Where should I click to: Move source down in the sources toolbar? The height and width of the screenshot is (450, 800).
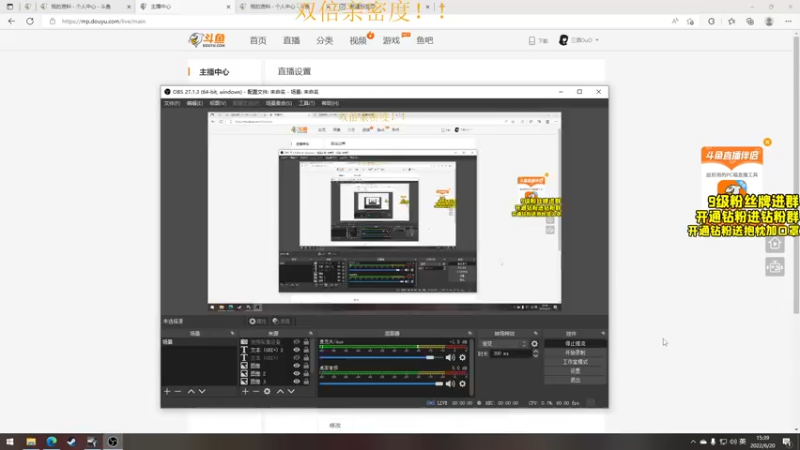click(x=291, y=391)
